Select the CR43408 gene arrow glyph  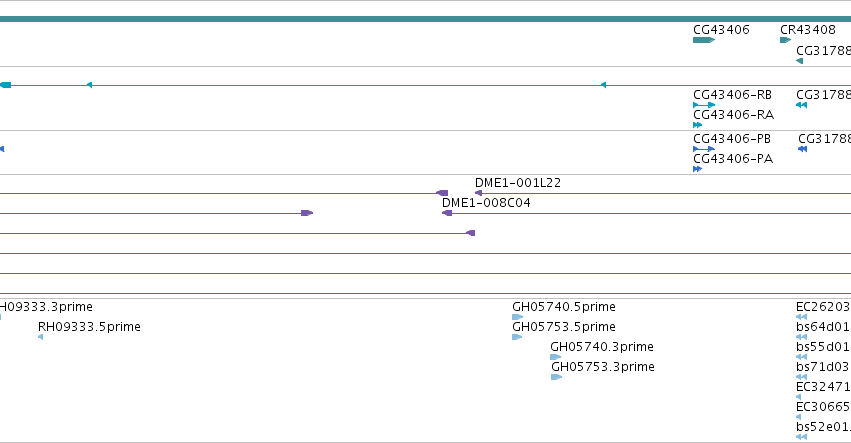[785, 40]
